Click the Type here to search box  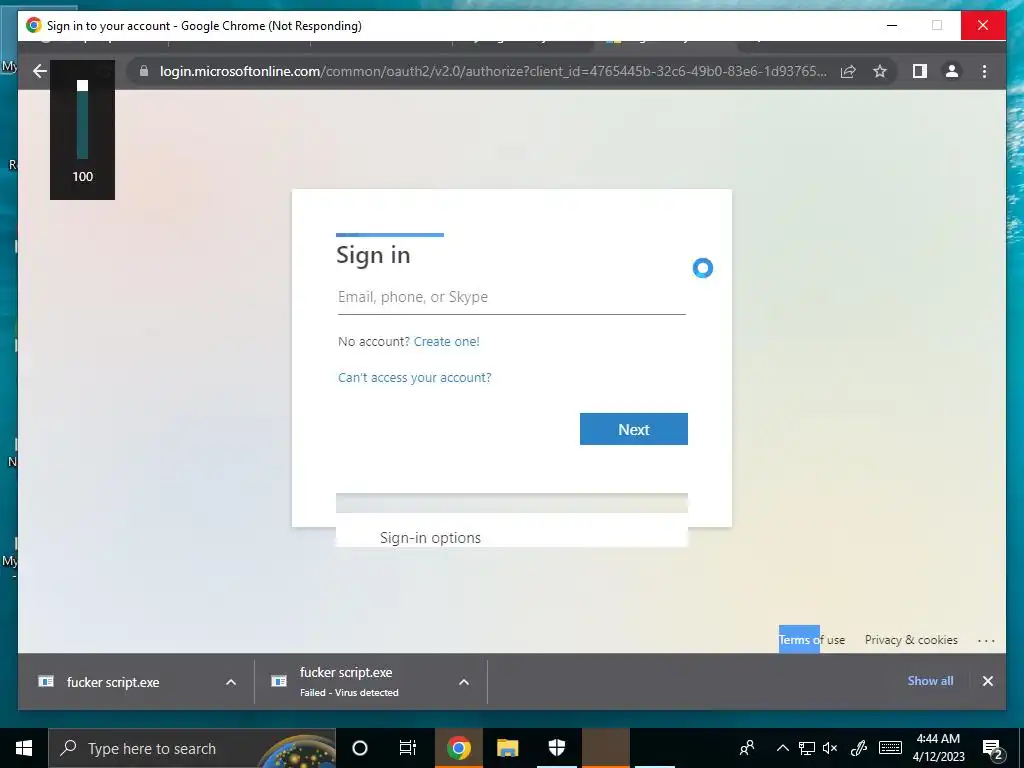pyautogui.click(x=192, y=748)
